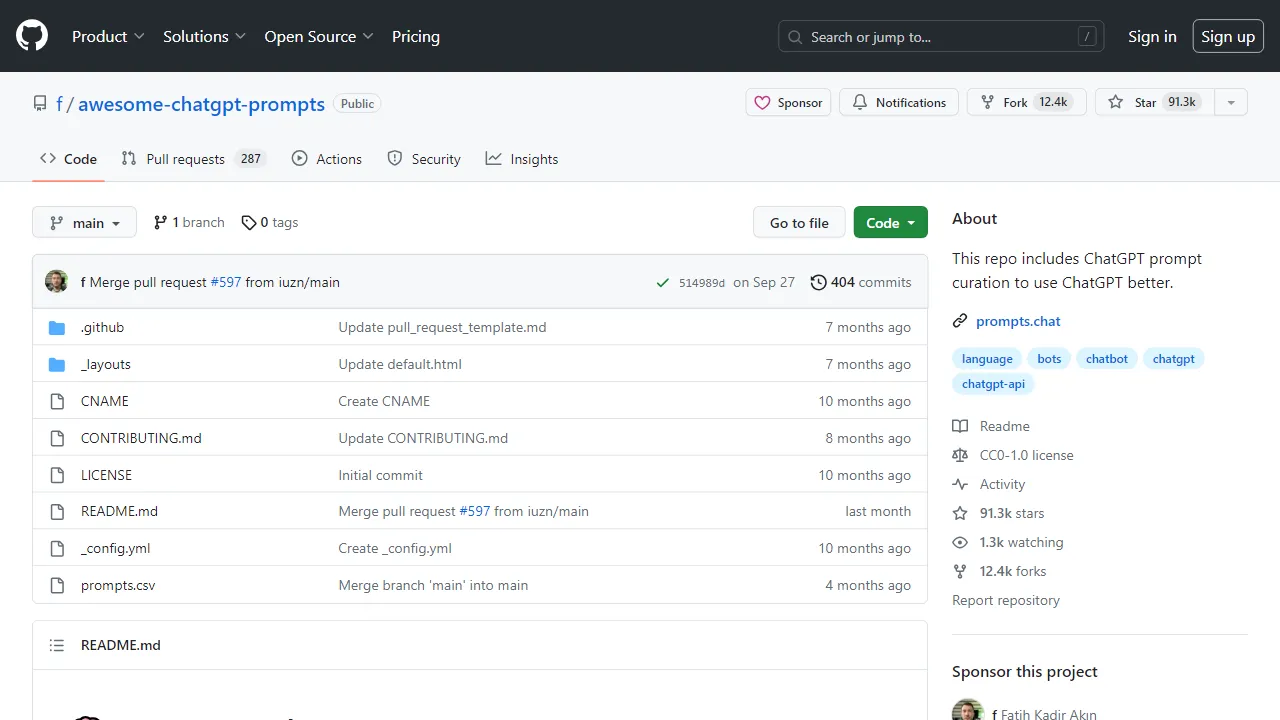Open Pricing in top navigation
This screenshot has width=1280, height=720.
click(416, 36)
